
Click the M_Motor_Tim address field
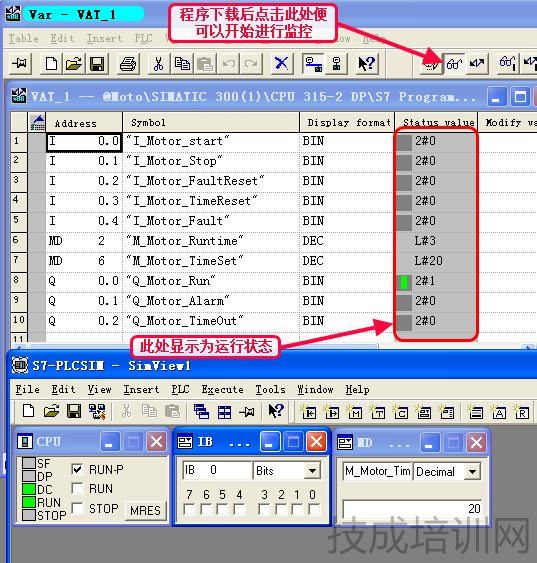pos(377,471)
